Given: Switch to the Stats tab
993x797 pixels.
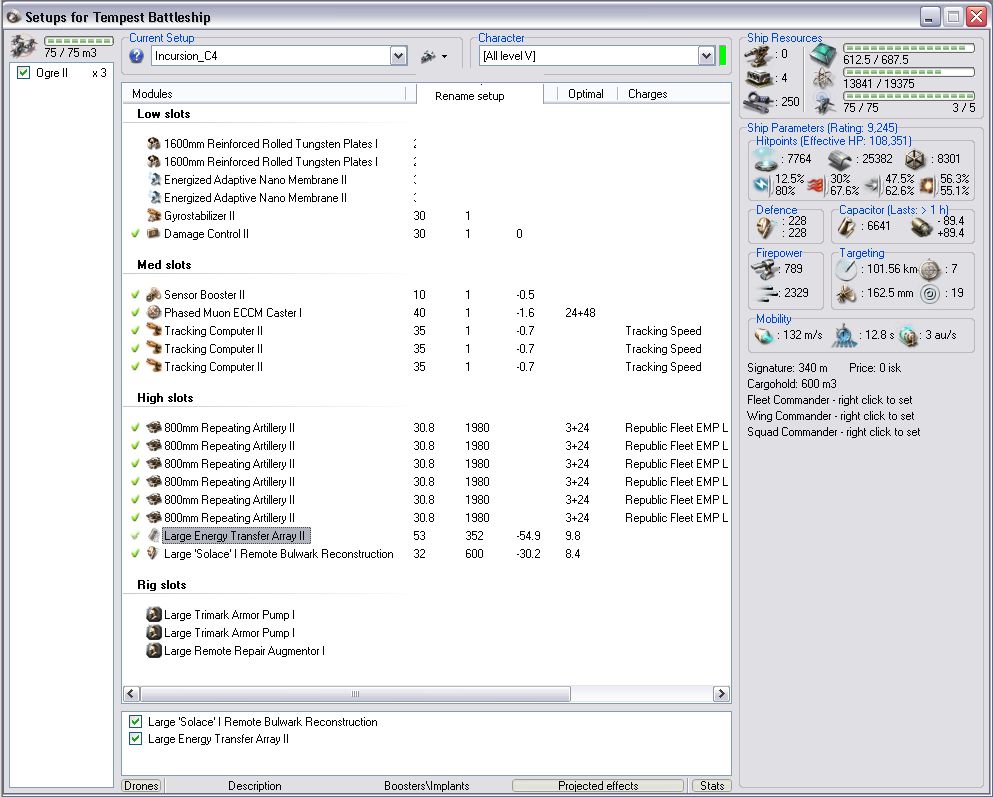Looking at the screenshot, I should tap(712, 786).
